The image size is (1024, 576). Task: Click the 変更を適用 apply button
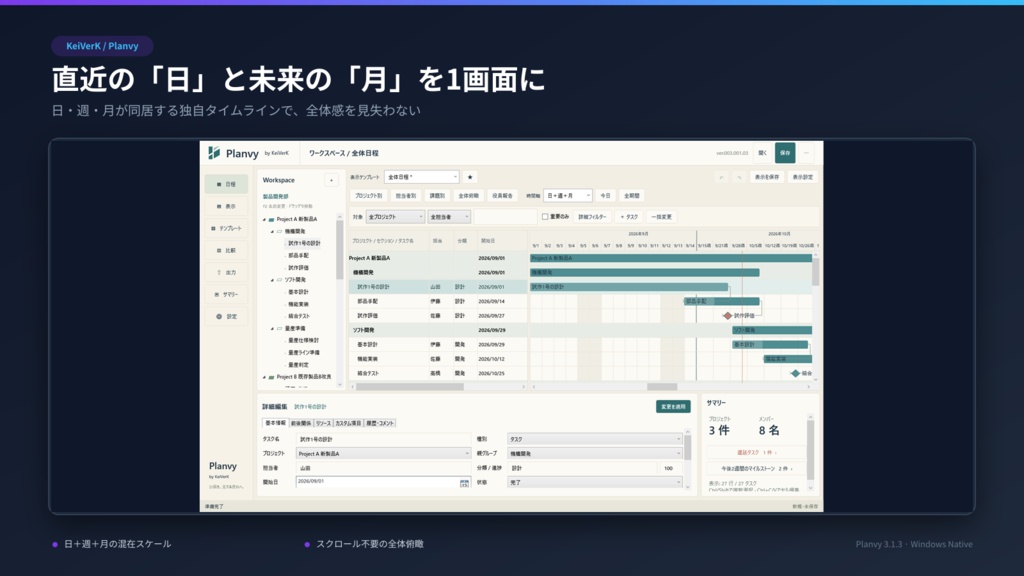673,407
